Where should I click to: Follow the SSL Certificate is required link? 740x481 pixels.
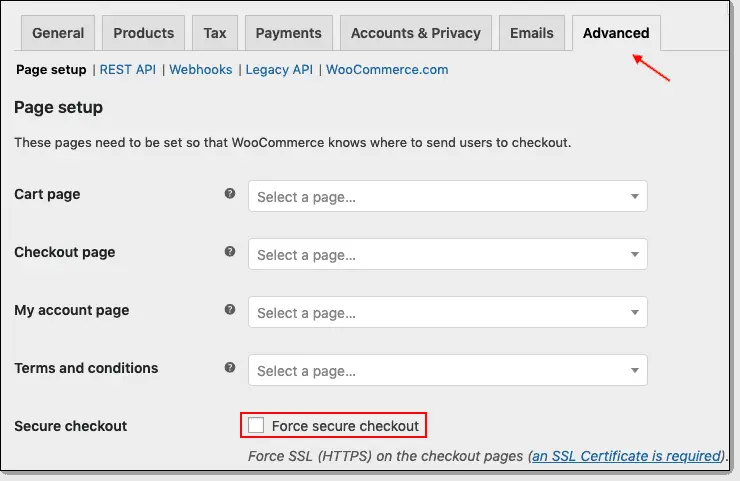tap(626, 456)
